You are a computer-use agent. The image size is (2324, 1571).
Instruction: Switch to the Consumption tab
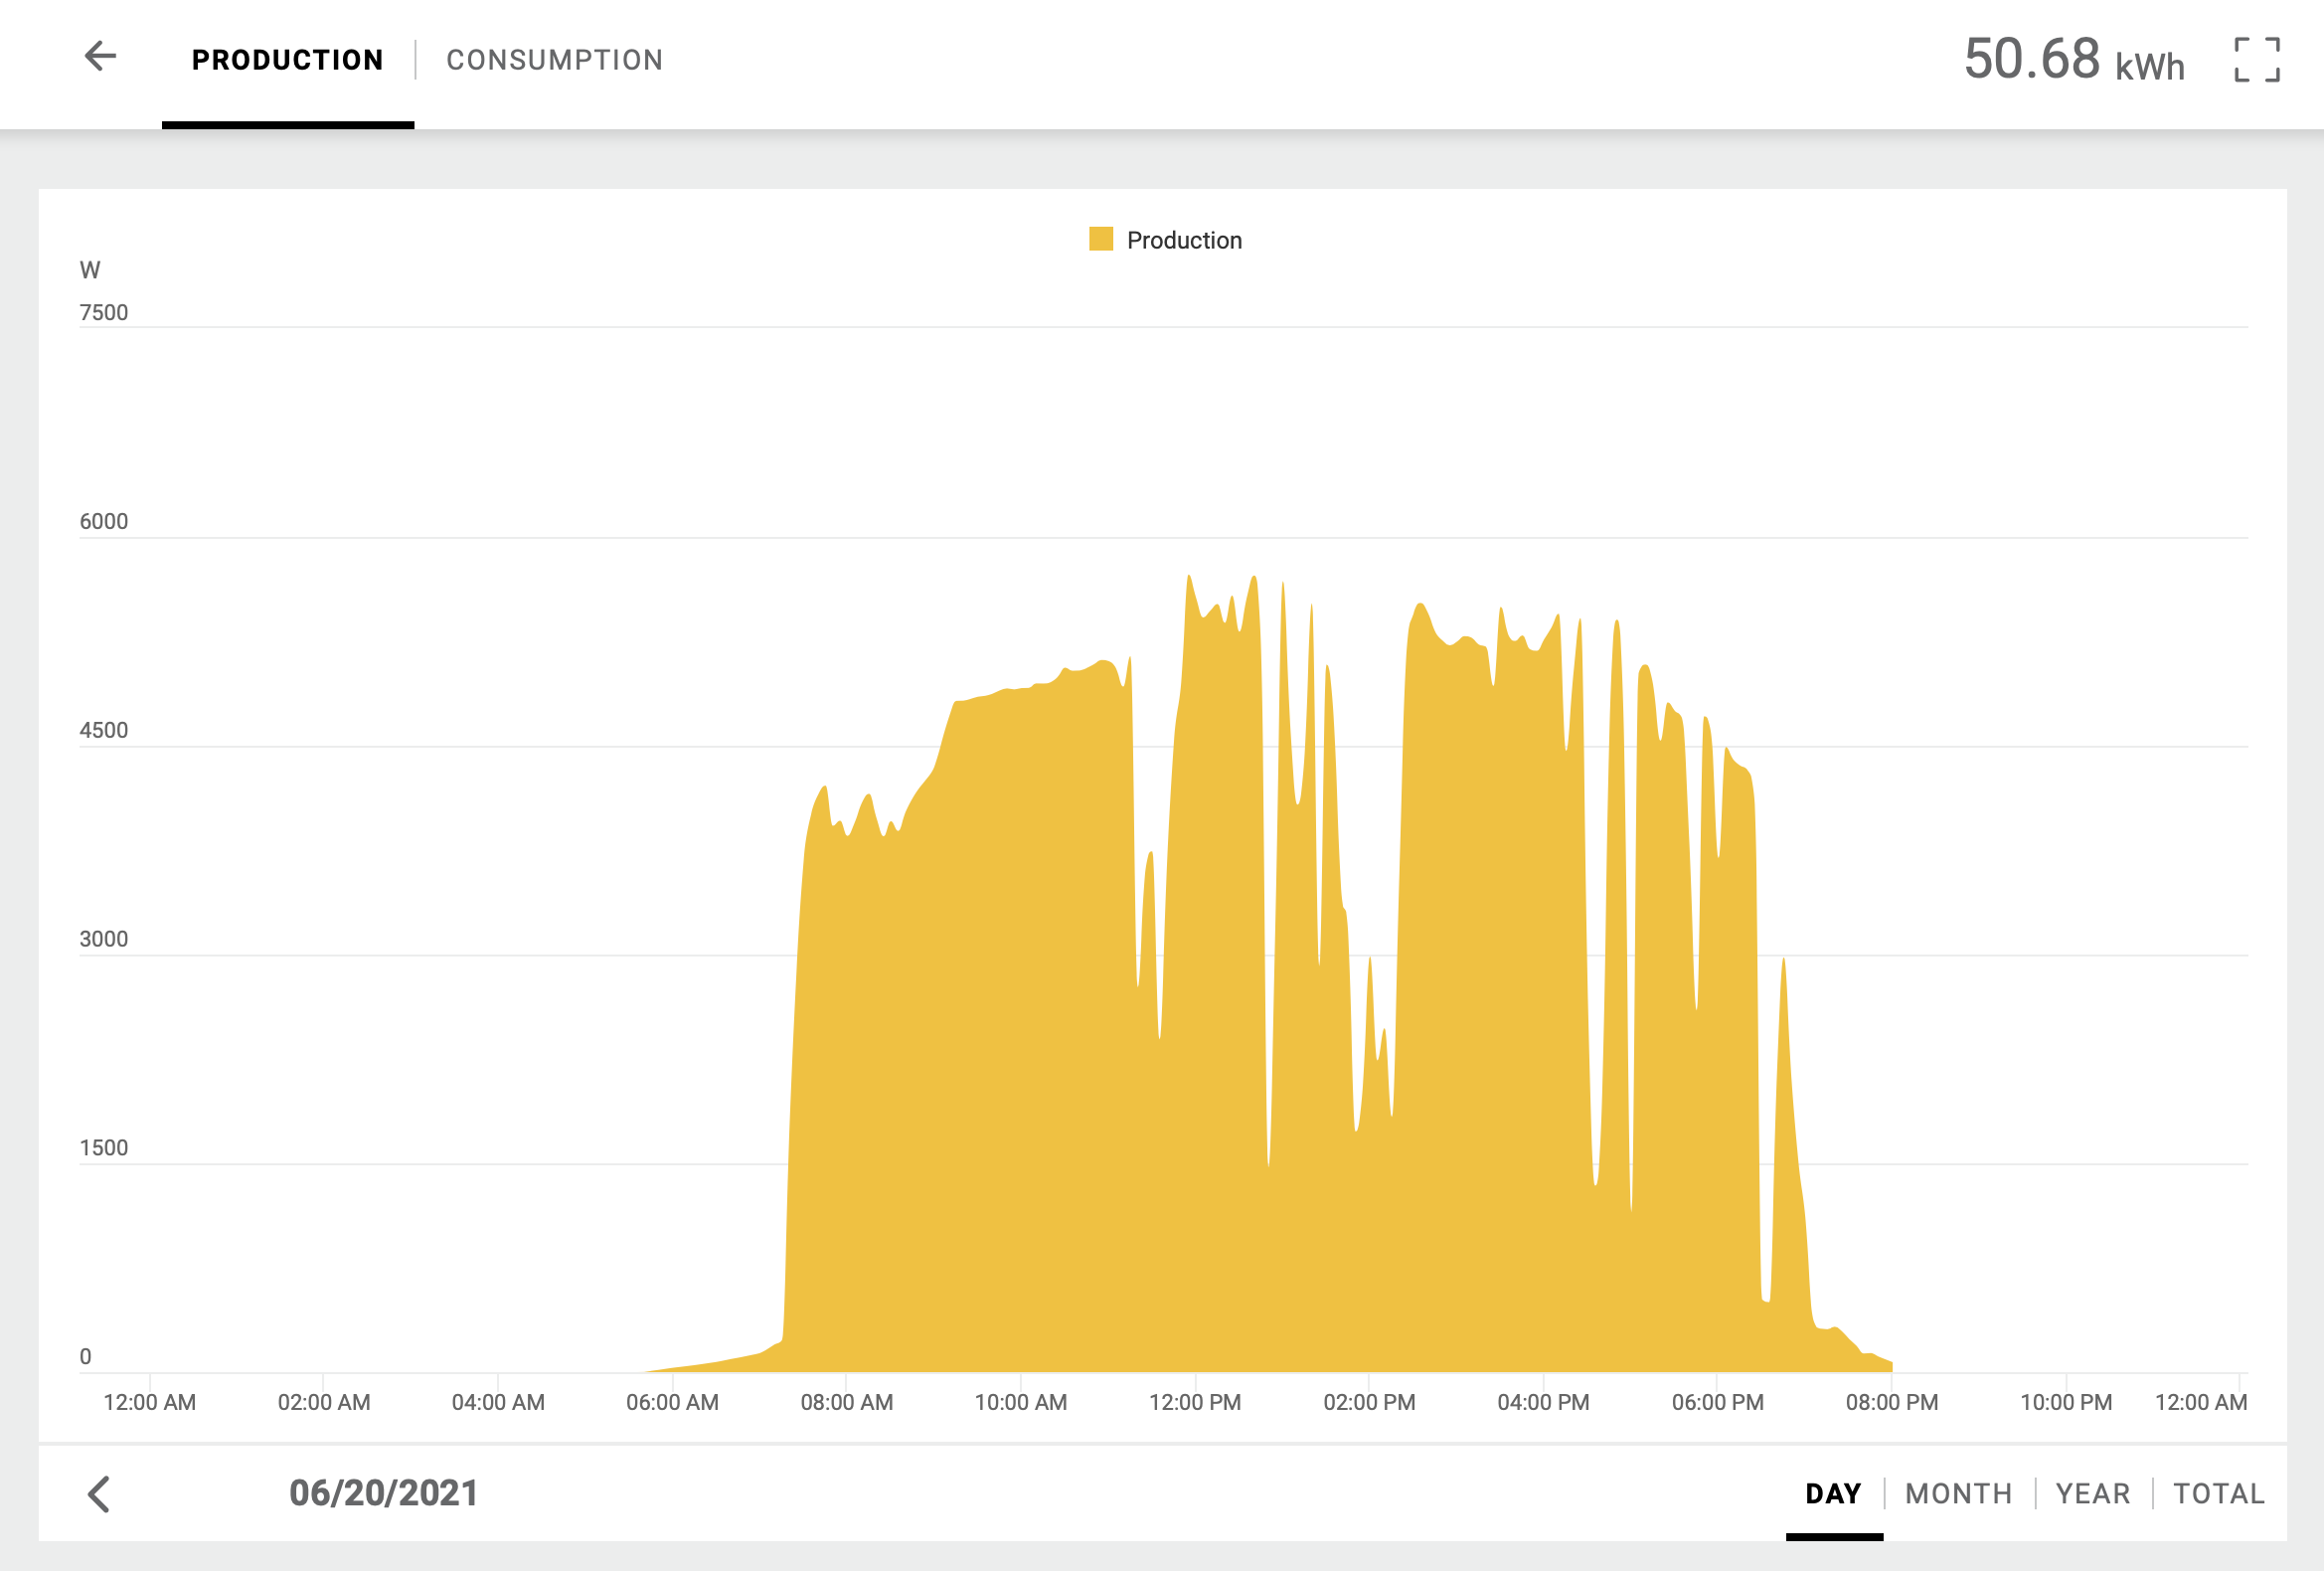point(554,60)
